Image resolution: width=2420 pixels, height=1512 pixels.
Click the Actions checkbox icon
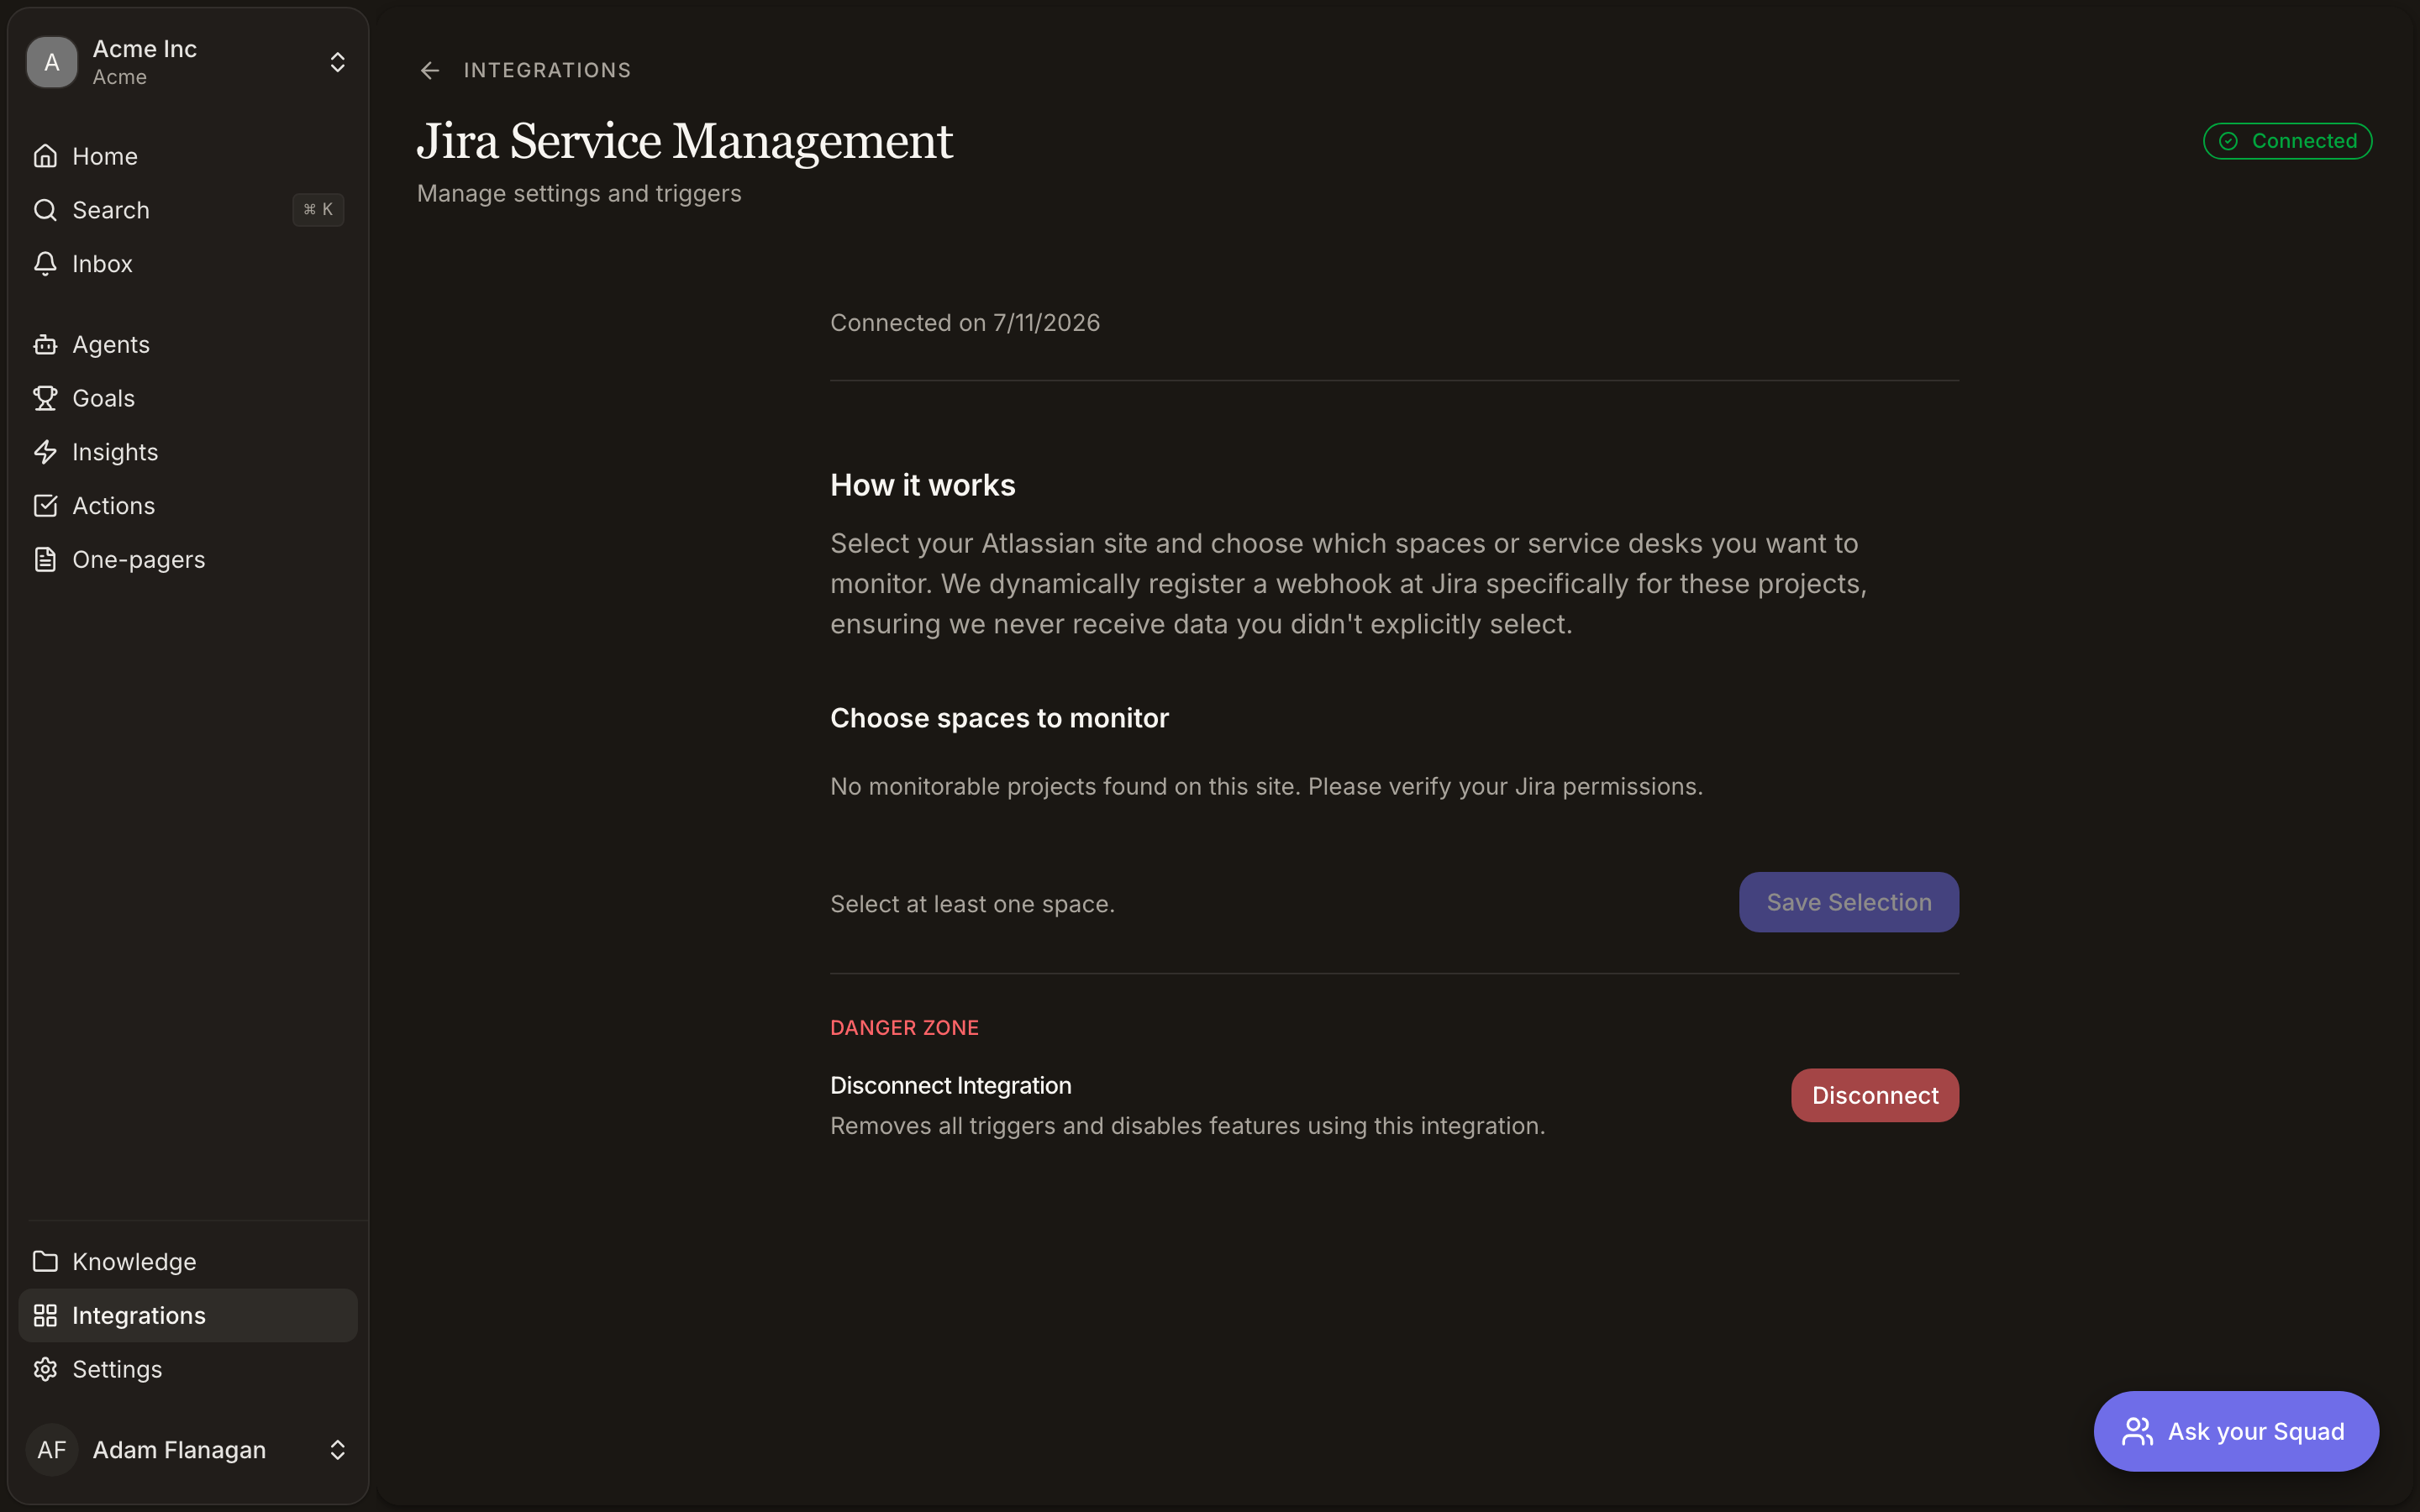point(45,506)
